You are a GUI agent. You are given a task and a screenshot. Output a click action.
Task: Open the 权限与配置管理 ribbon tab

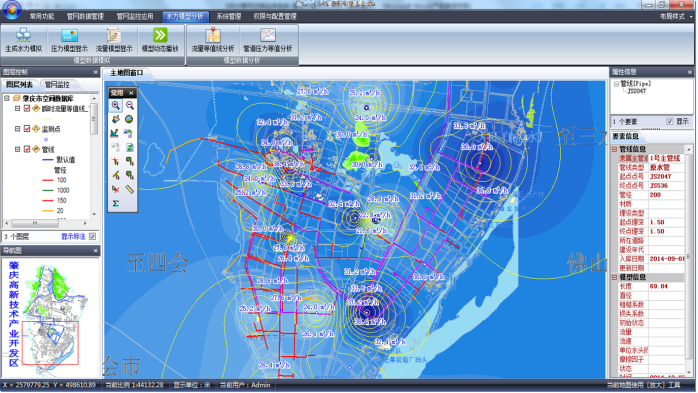(275, 16)
